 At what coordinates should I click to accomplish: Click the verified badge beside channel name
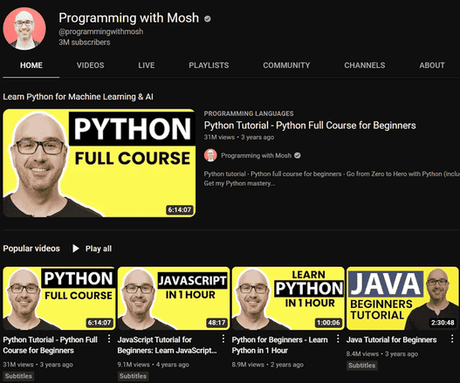(208, 19)
